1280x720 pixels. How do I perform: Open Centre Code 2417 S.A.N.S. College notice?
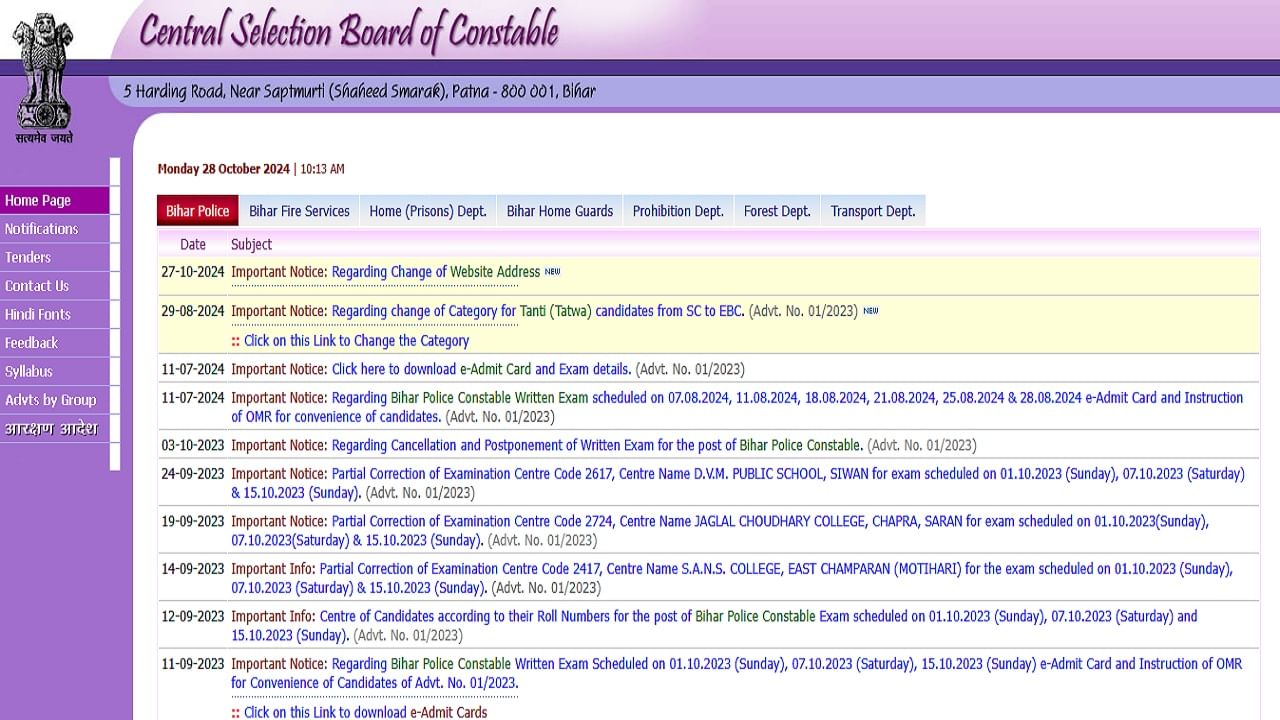pos(732,578)
